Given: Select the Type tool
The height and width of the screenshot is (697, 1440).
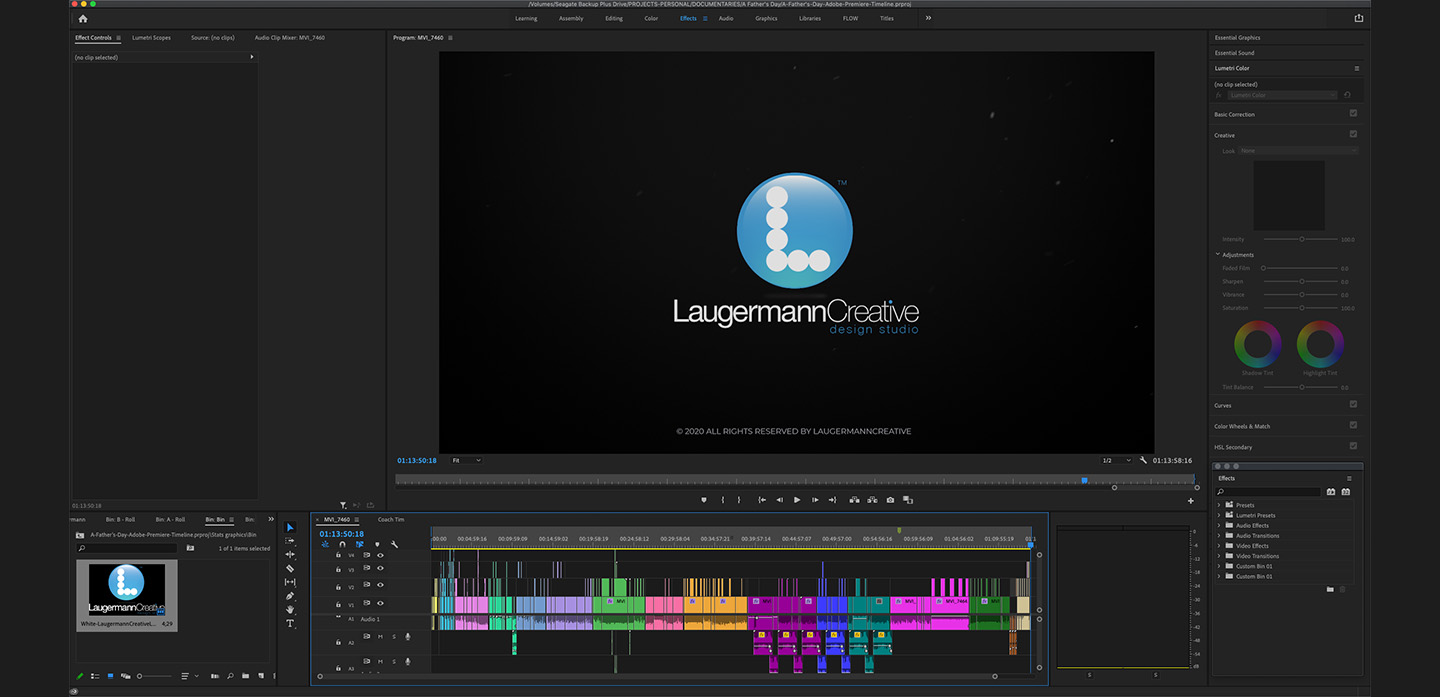Looking at the screenshot, I should [x=290, y=623].
